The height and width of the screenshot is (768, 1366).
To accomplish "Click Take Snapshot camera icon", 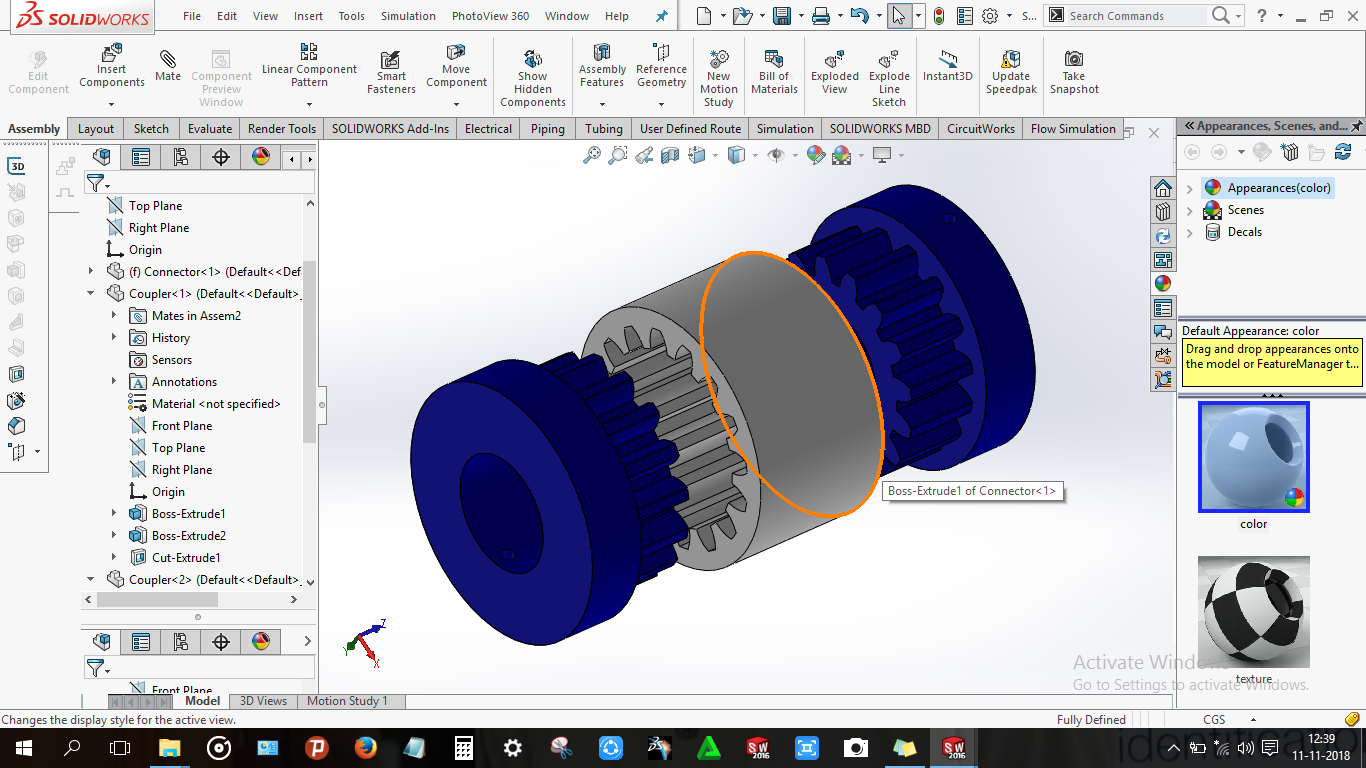I will 1073,72.
